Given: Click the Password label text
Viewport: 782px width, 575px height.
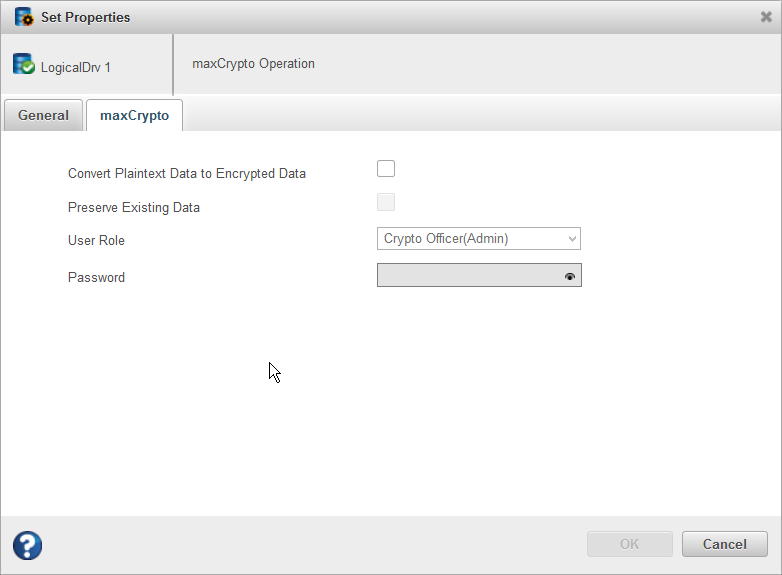Looking at the screenshot, I should click(96, 277).
